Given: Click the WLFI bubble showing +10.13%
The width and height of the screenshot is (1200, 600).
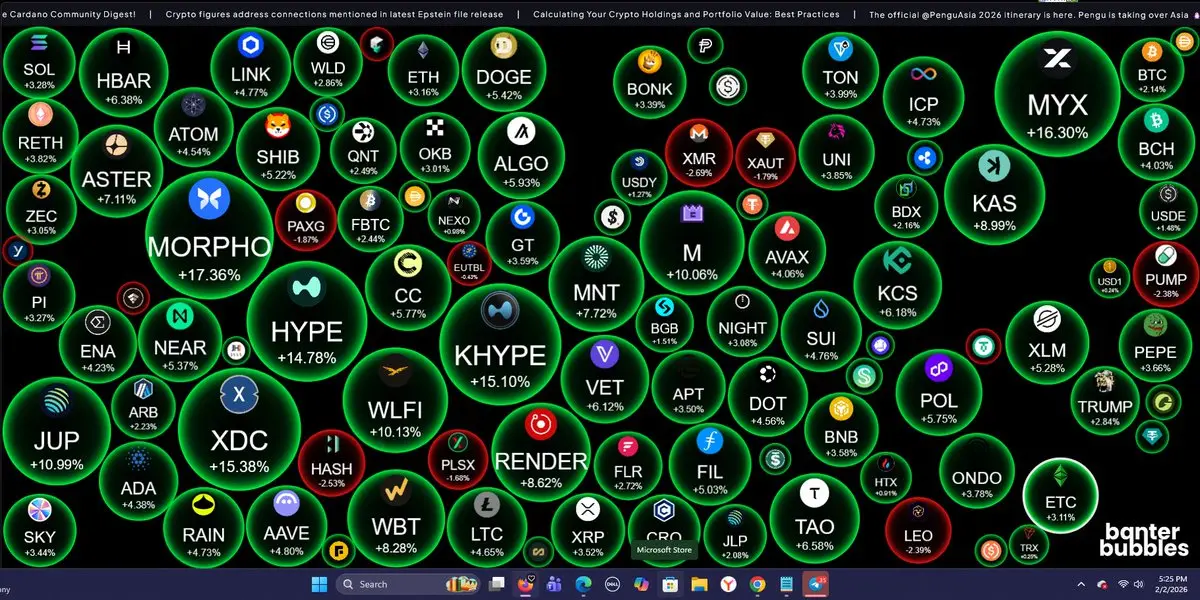Looking at the screenshot, I should 395,399.
